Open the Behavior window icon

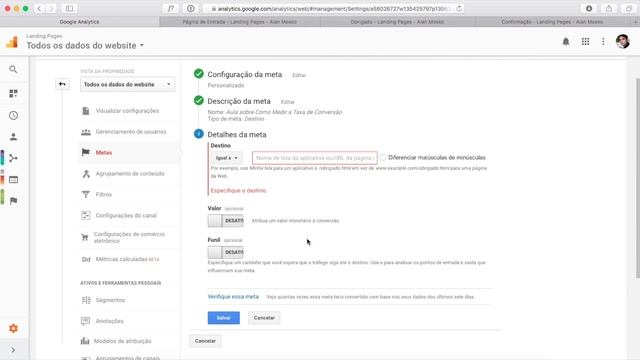pyautogui.click(x=13, y=180)
